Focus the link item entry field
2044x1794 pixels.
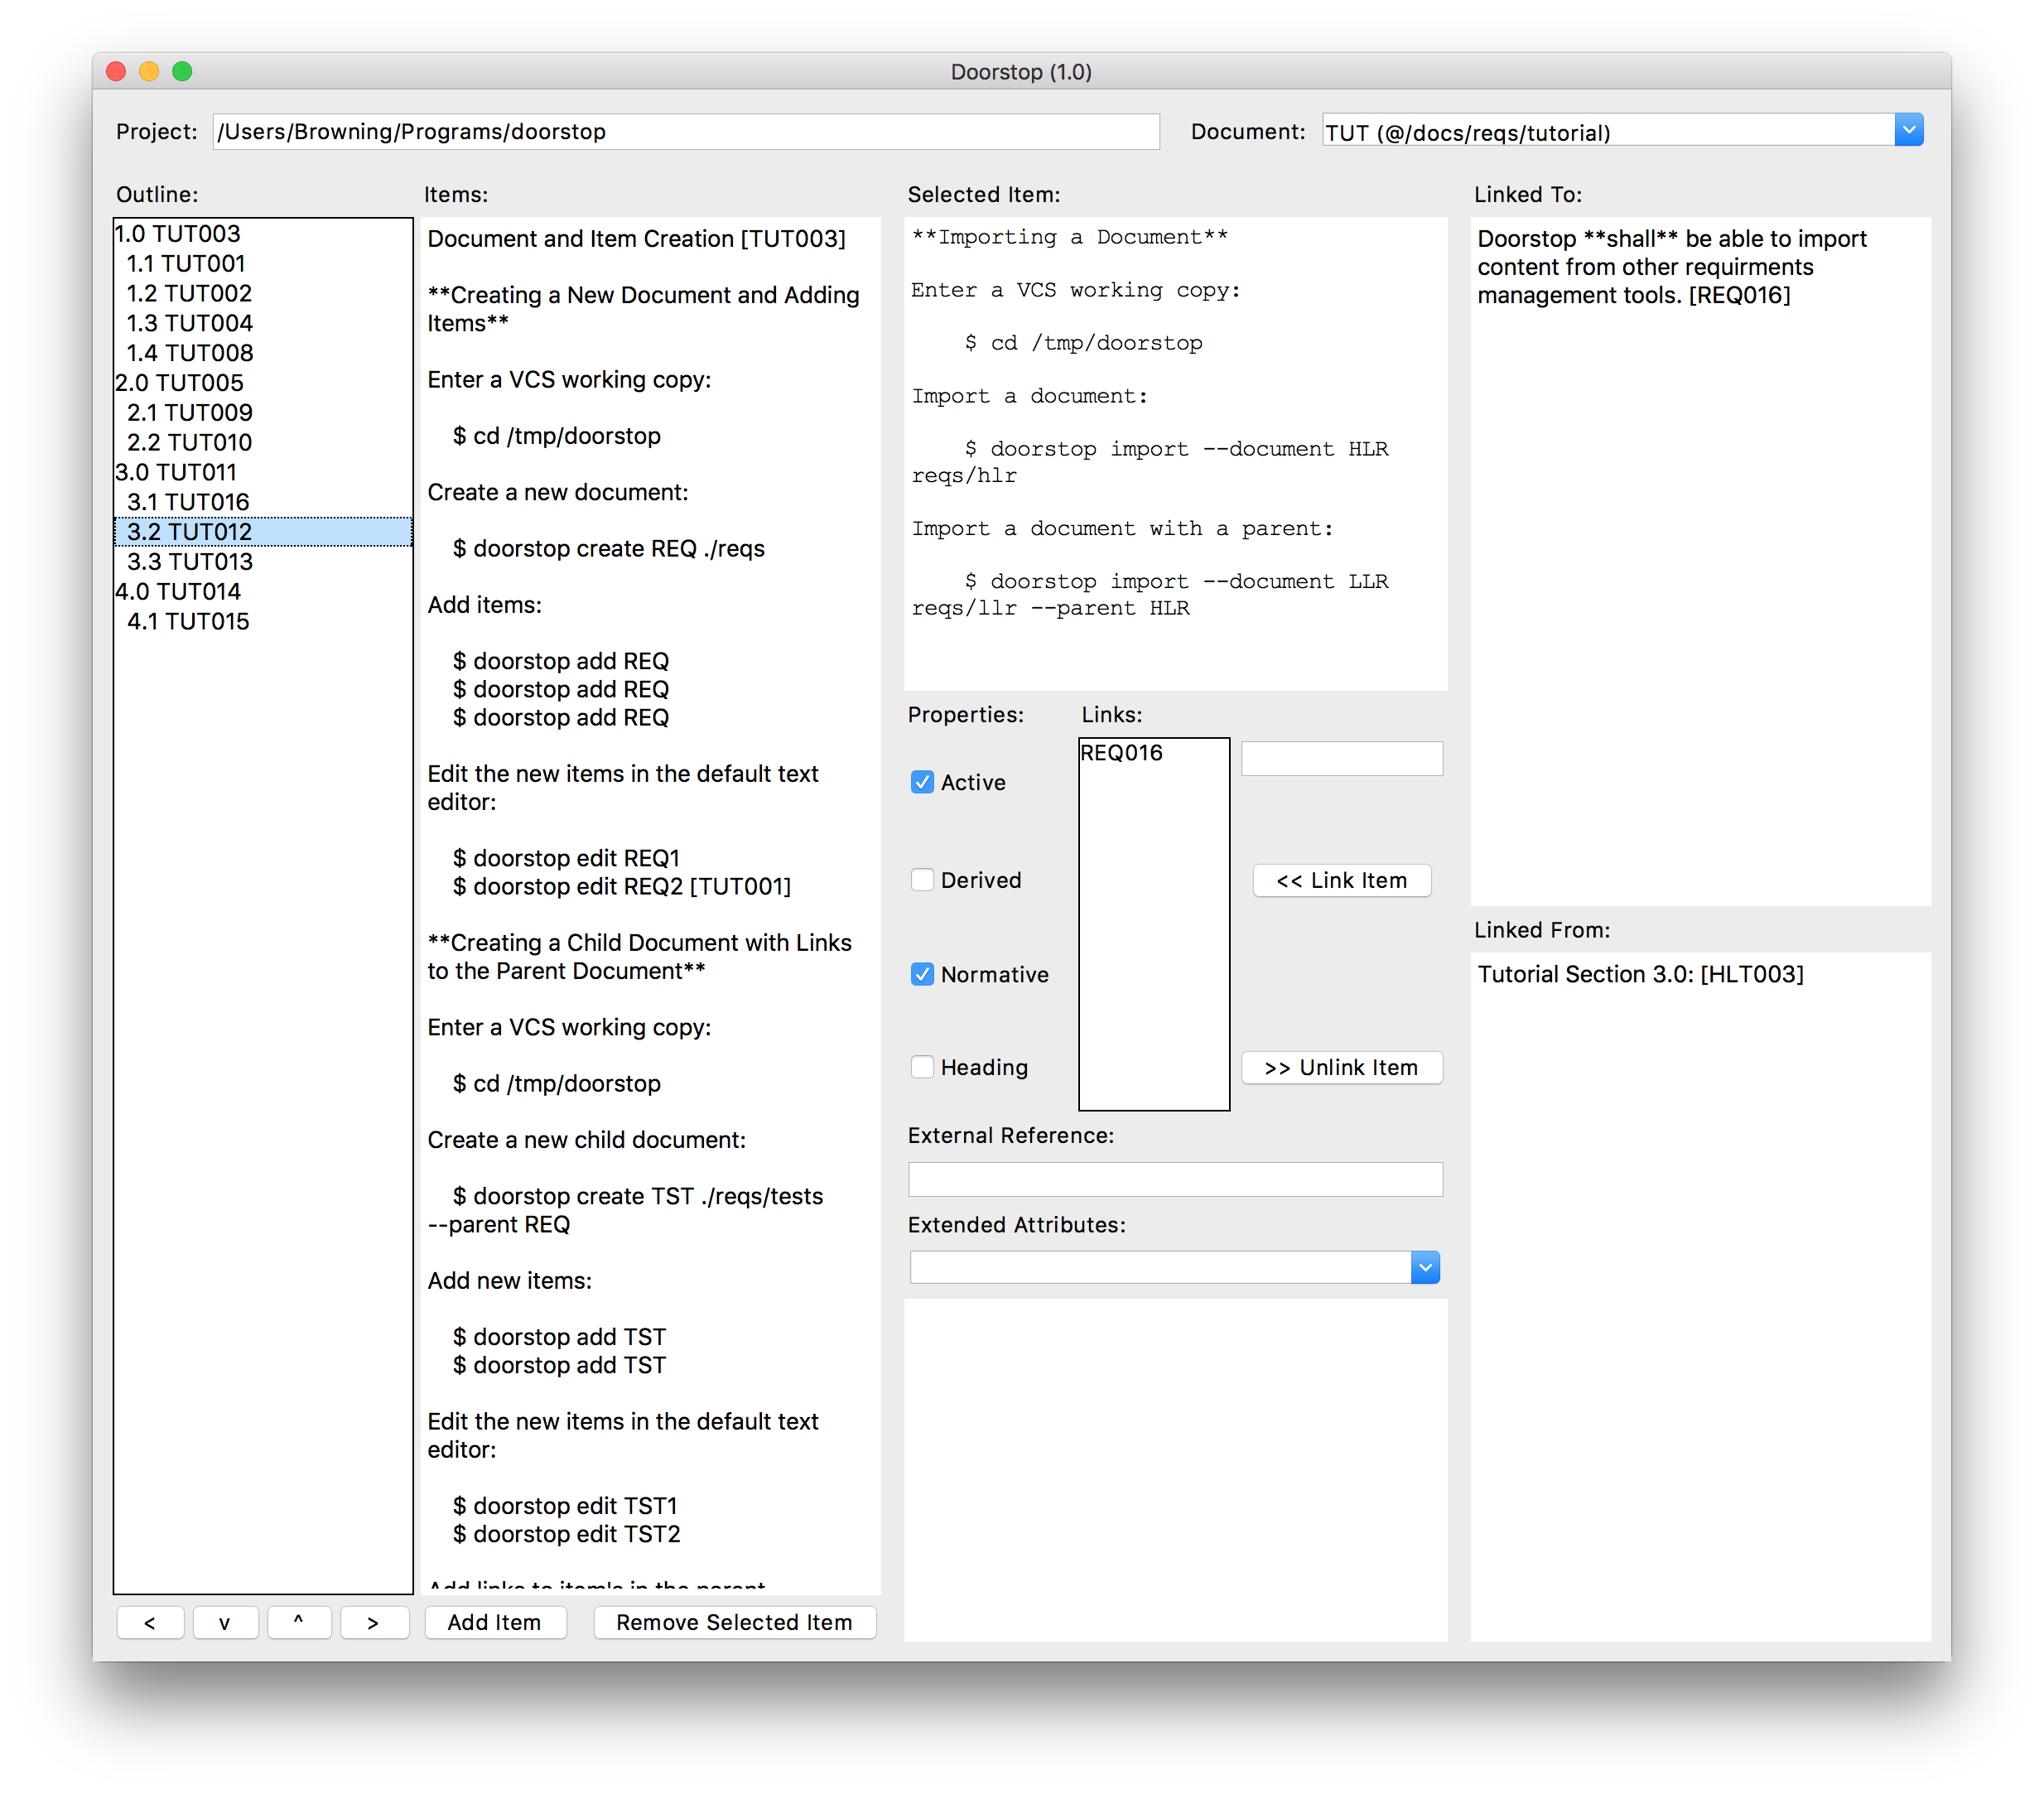point(1341,758)
